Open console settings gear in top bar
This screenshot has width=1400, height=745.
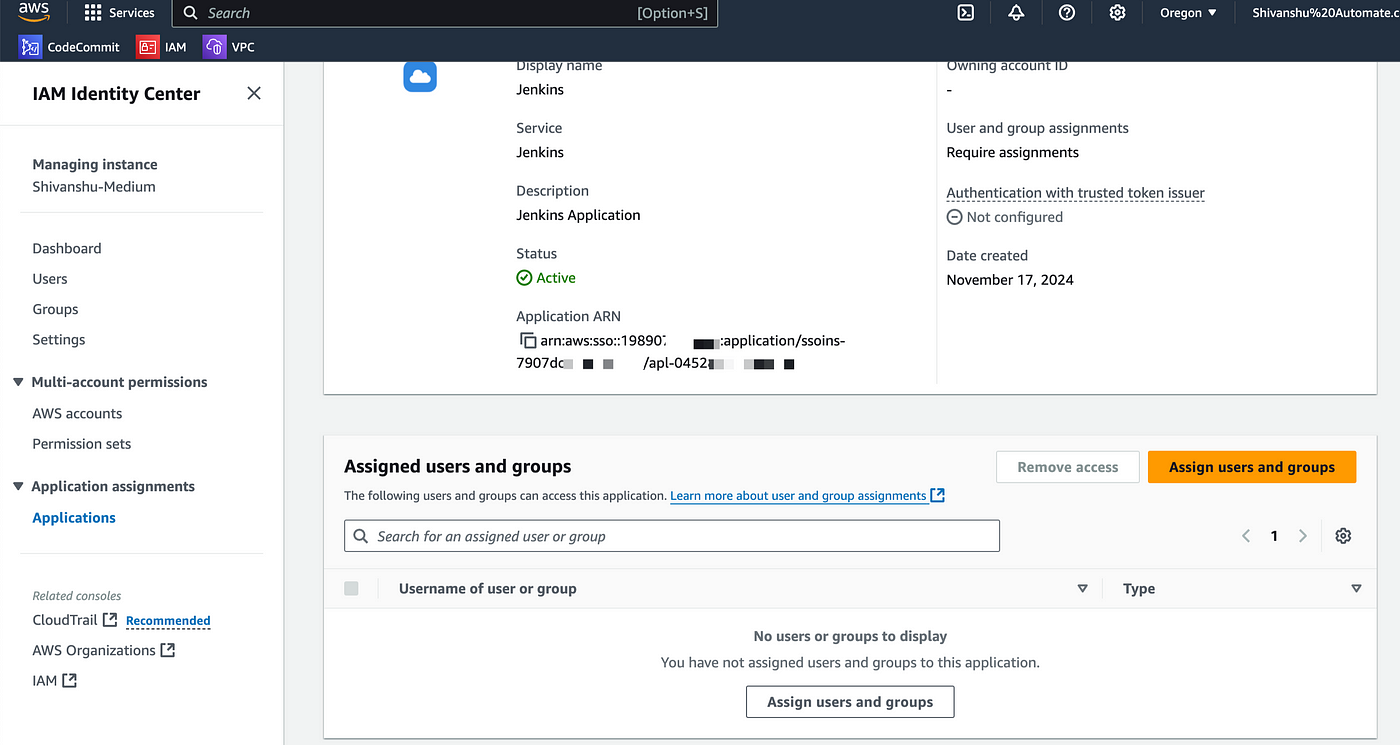point(1117,13)
